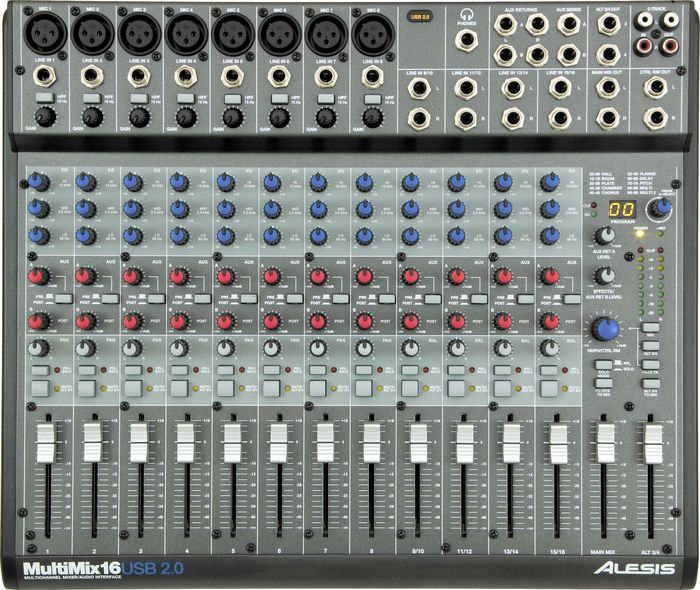Toggle channel 6 MUTE/ALT 3/4 button
The width and height of the screenshot is (700, 590).
[271, 388]
